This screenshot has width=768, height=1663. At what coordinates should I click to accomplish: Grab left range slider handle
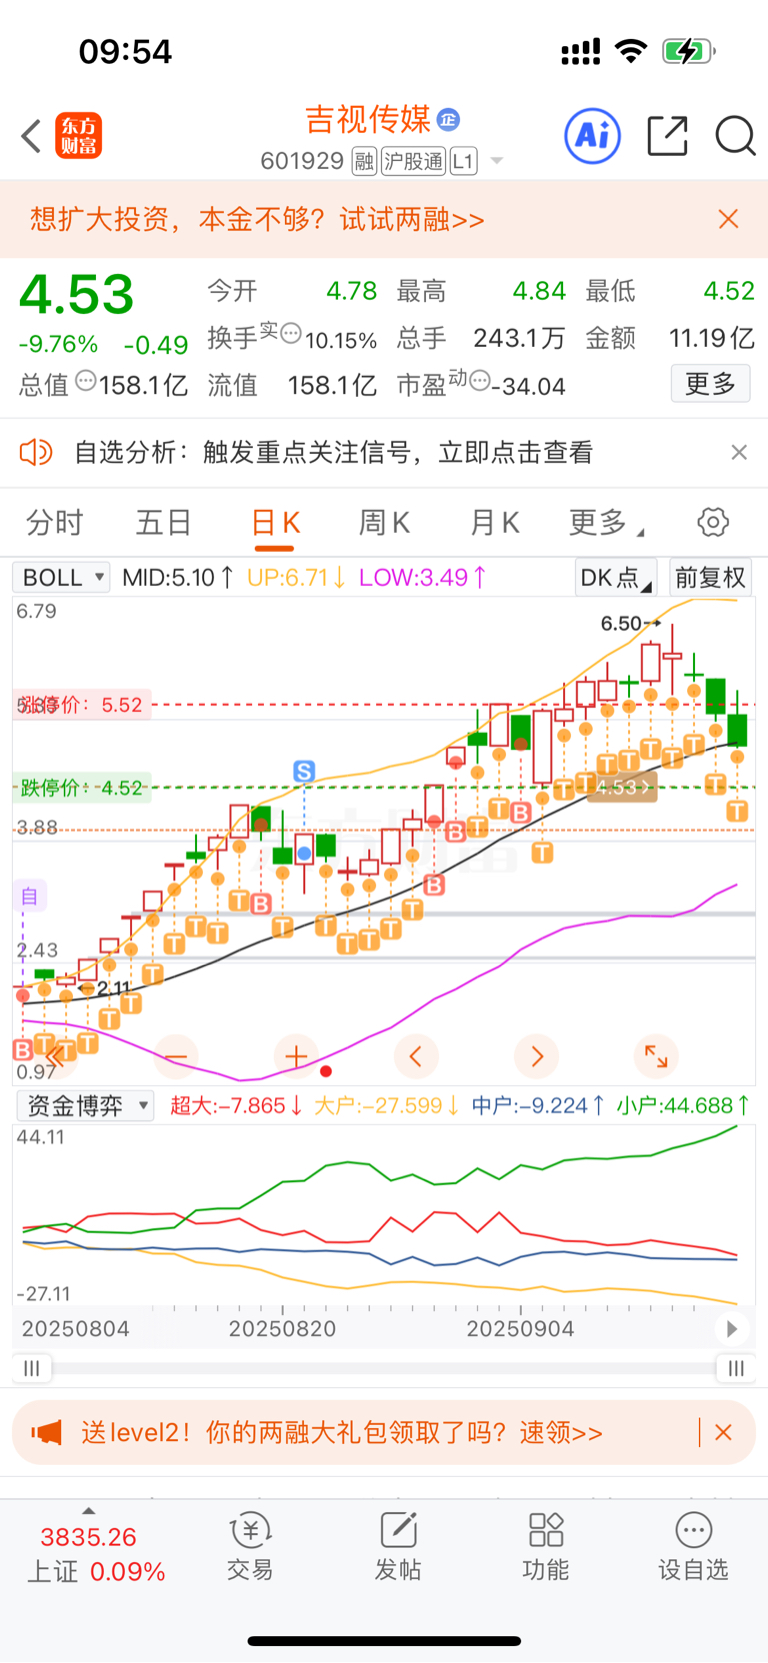[x=32, y=1368]
